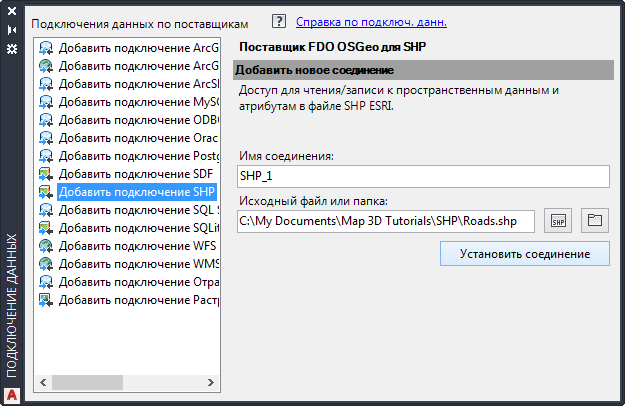
Task: Click the icon beside the SHP connection entry
Action: 46,192
